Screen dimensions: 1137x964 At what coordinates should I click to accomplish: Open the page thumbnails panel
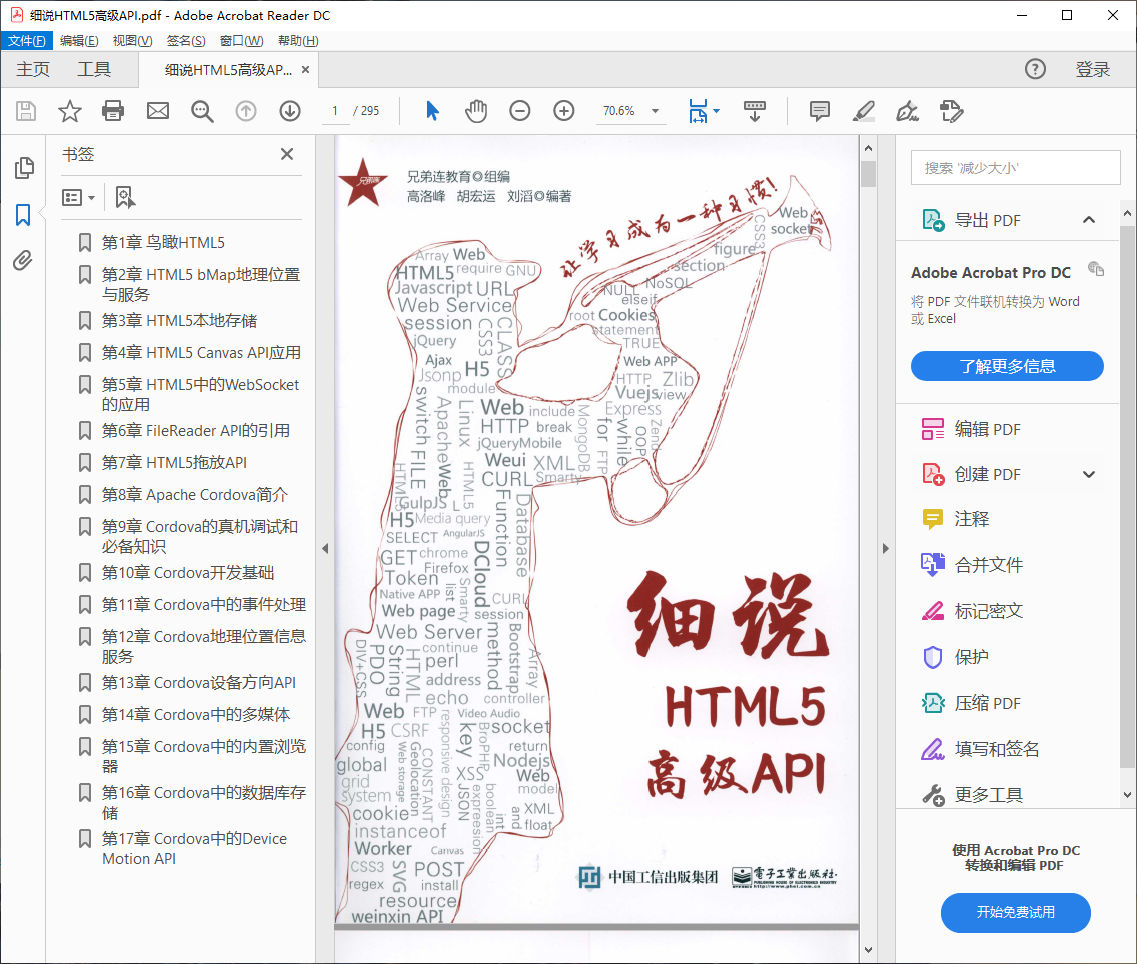[22, 170]
